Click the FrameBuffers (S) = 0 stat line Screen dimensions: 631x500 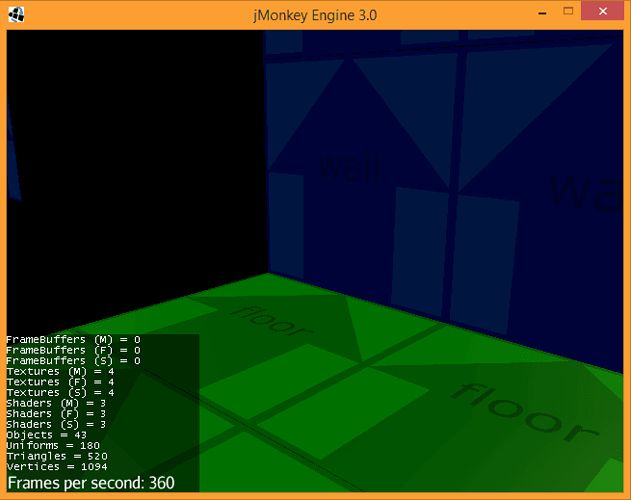[x=73, y=361]
